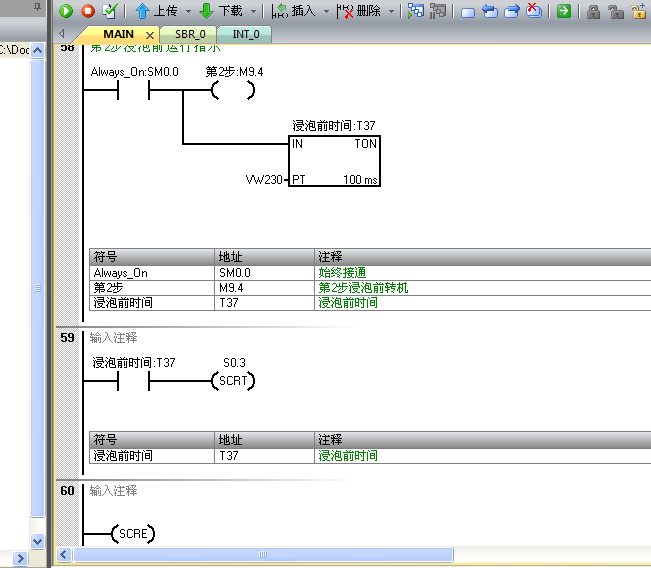Click the pause program status icon
Viewport: 651px width, 568px height.
[x=438, y=11]
